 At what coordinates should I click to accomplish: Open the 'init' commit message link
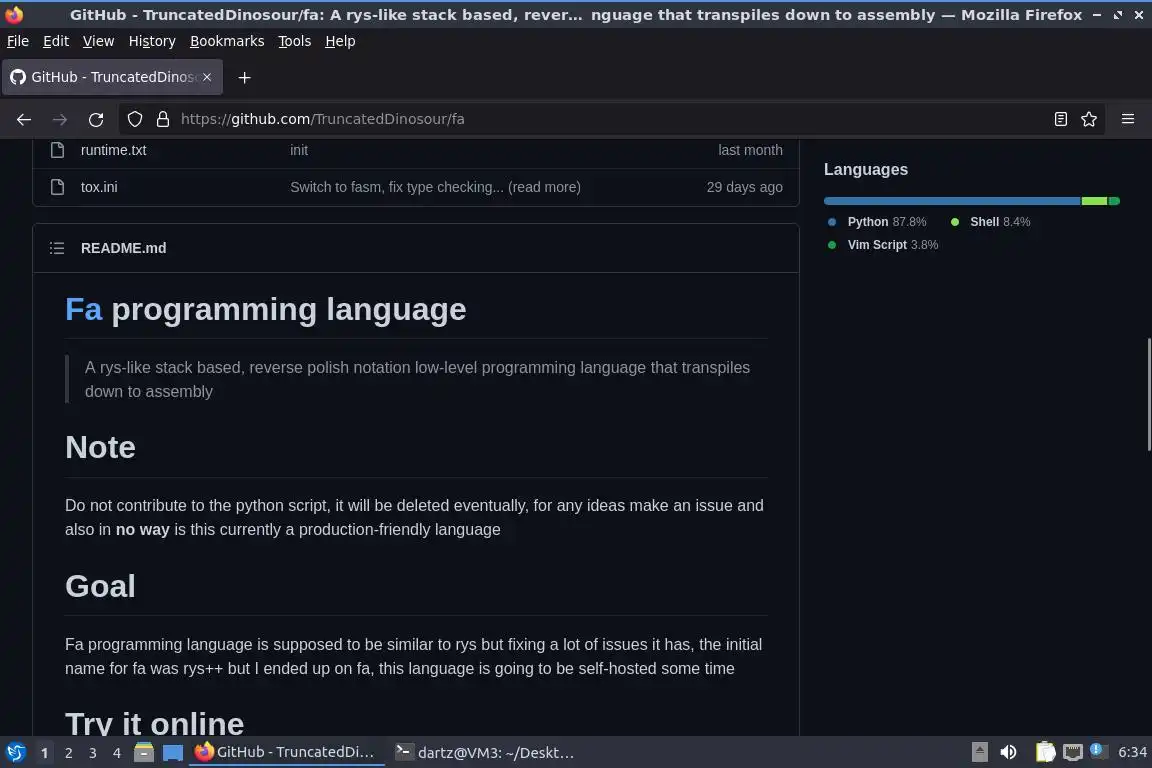click(x=299, y=150)
